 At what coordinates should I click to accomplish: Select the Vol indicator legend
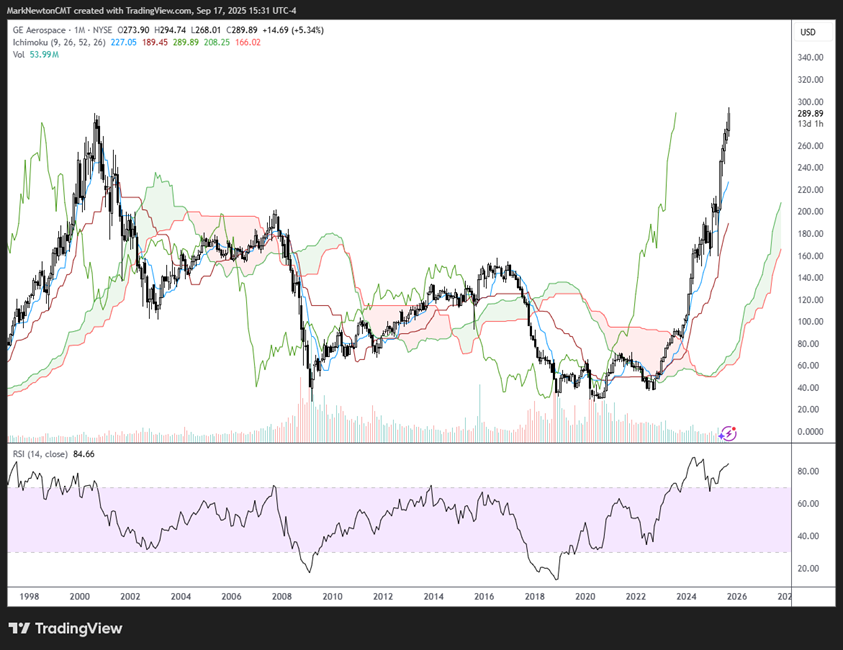click(x=19, y=54)
